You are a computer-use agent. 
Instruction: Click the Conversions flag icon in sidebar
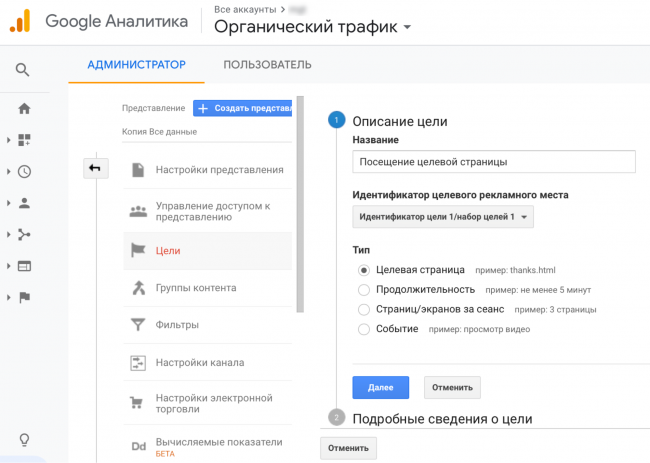24,297
